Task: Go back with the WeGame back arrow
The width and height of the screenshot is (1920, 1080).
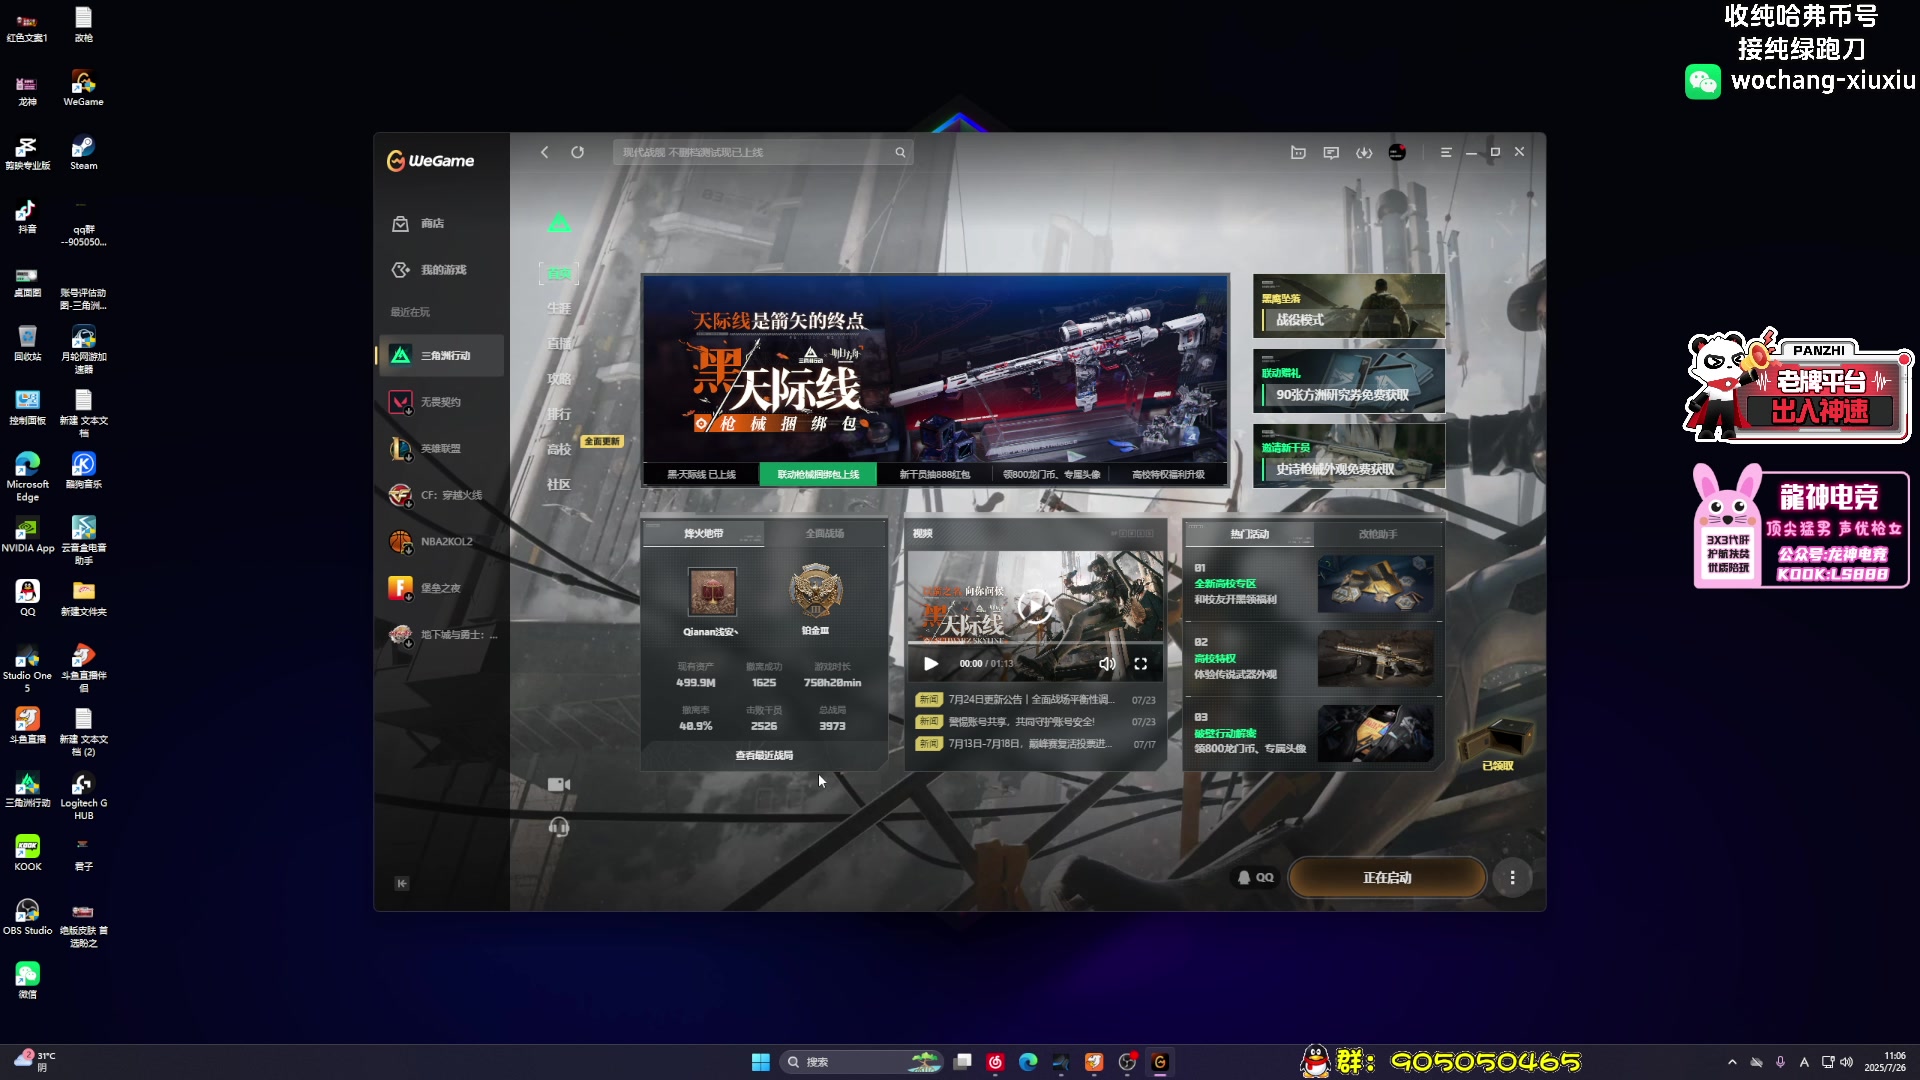Action: 544,152
